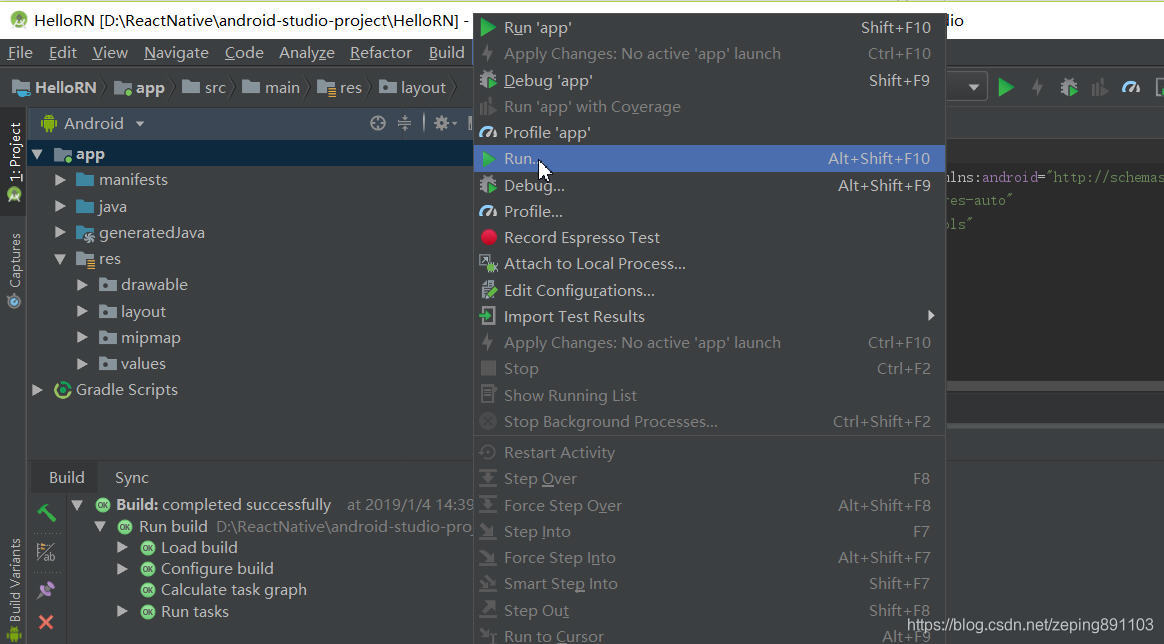1164x644 pixels.
Task: Expand the values folder
Action: click(x=82, y=364)
